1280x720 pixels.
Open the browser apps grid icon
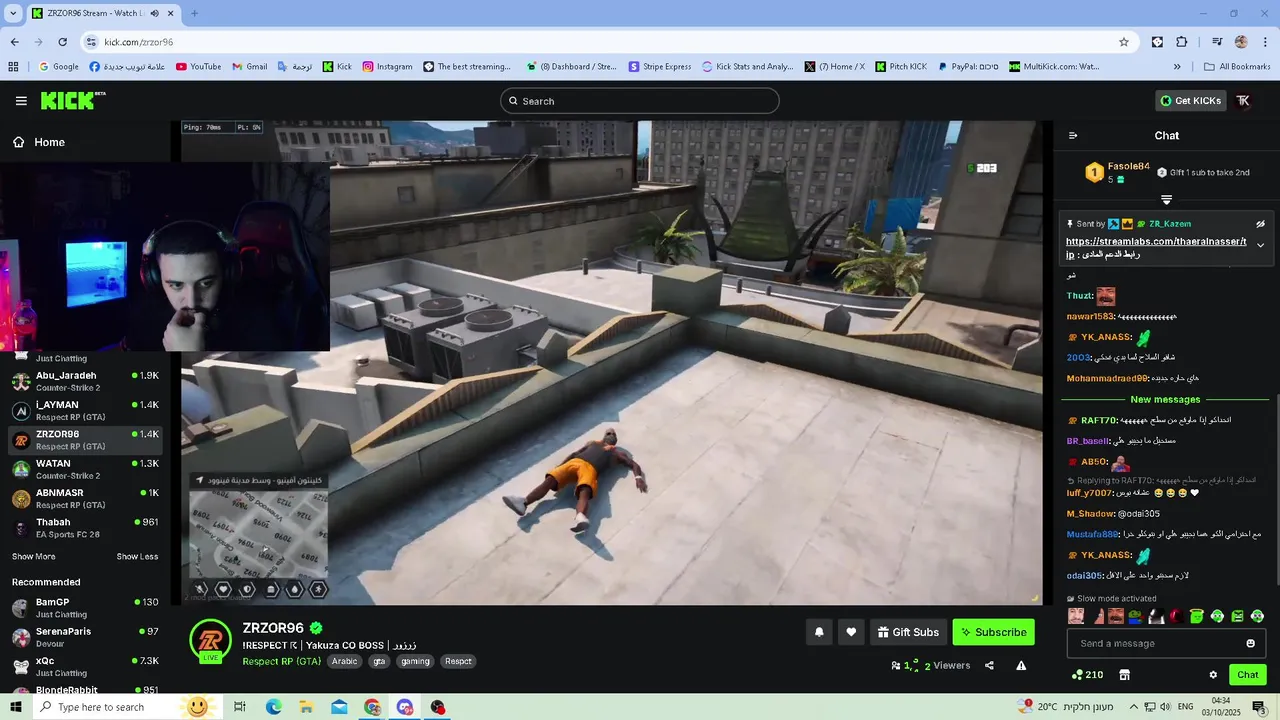click(13, 67)
